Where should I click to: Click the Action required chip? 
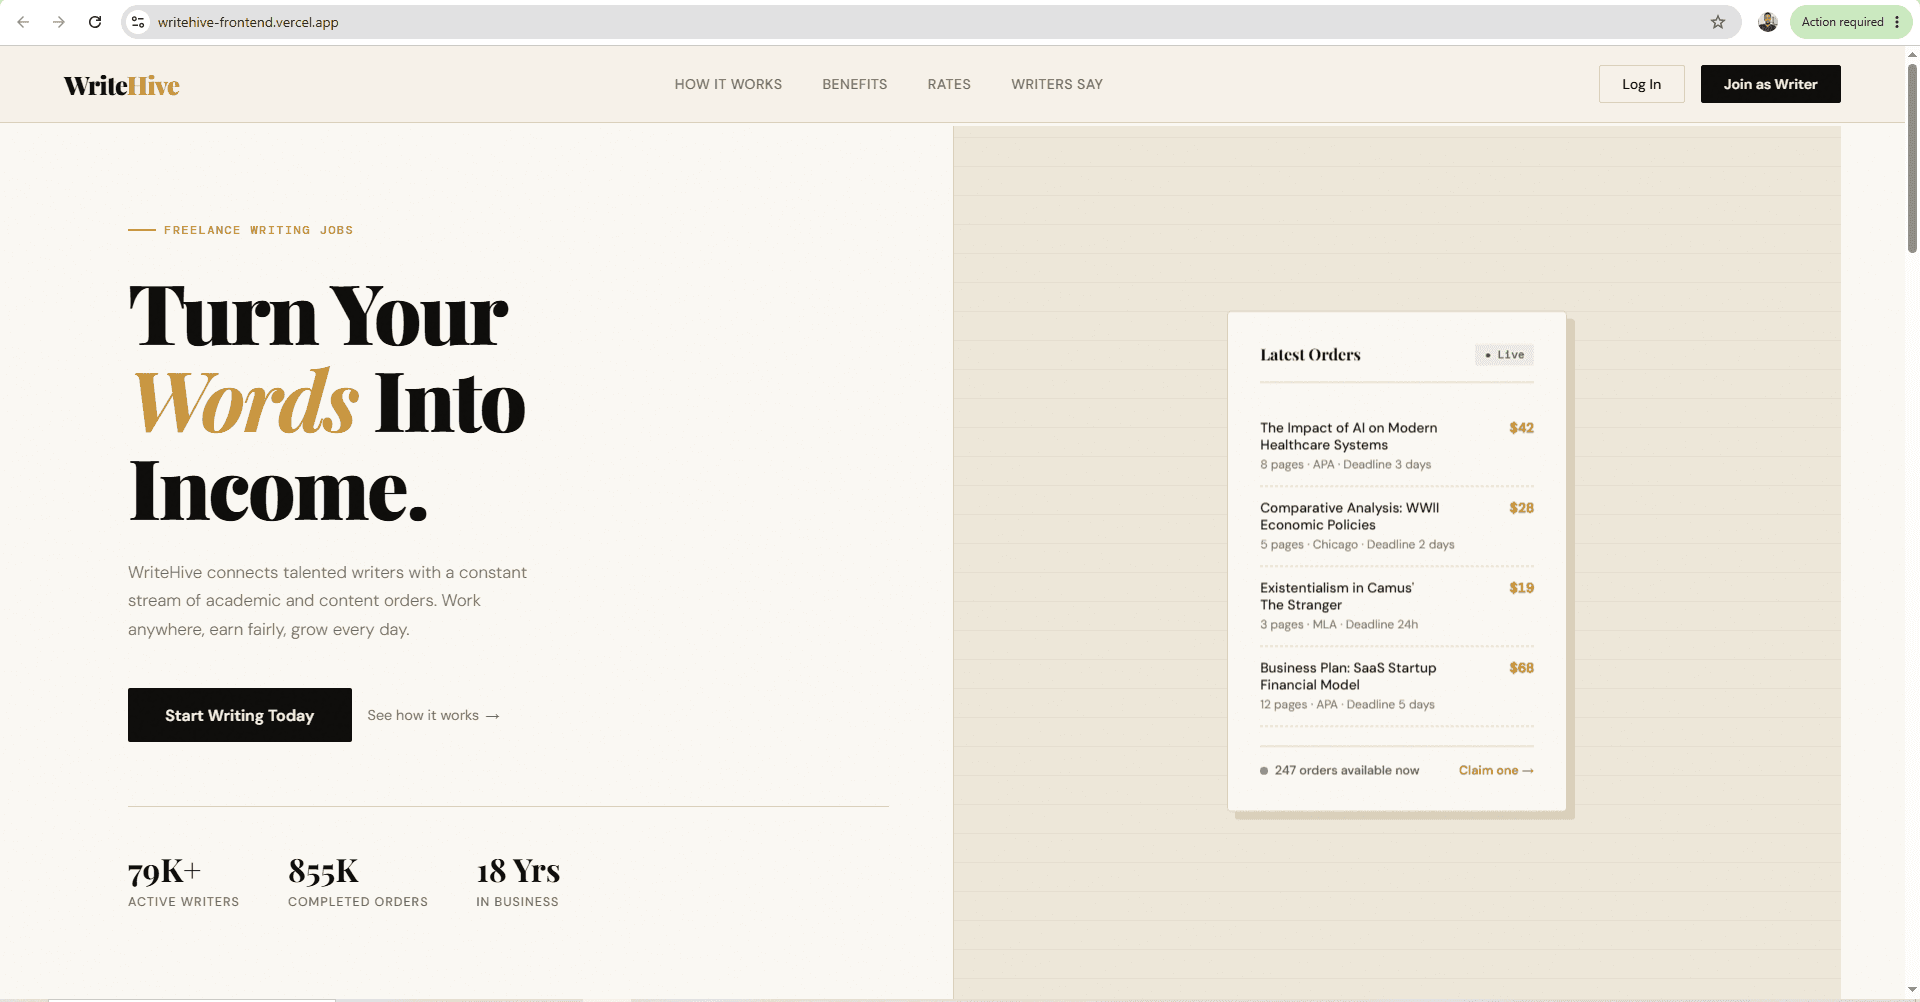coord(1842,22)
